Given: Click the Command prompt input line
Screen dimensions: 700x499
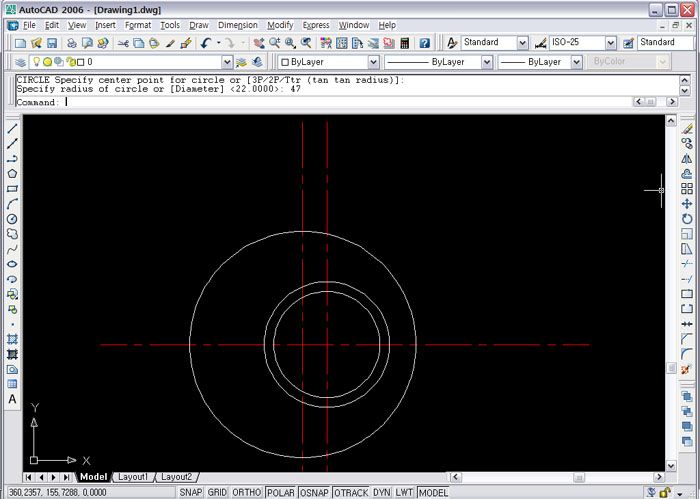Looking at the screenshot, I should [324, 102].
